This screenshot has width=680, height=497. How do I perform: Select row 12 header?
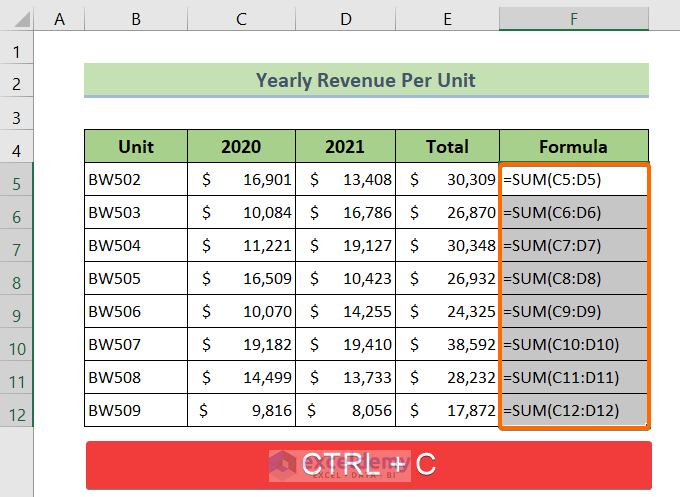(17, 411)
